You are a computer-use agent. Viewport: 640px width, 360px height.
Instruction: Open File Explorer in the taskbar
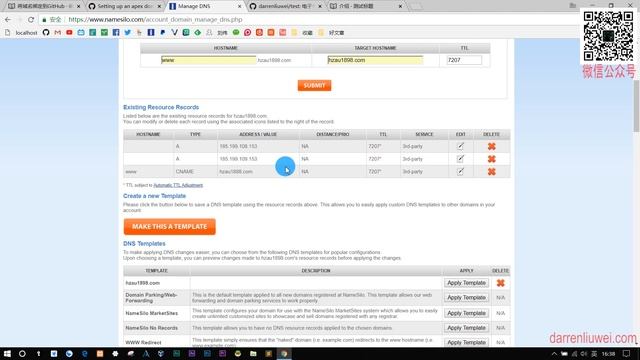(x=253, y=353)
